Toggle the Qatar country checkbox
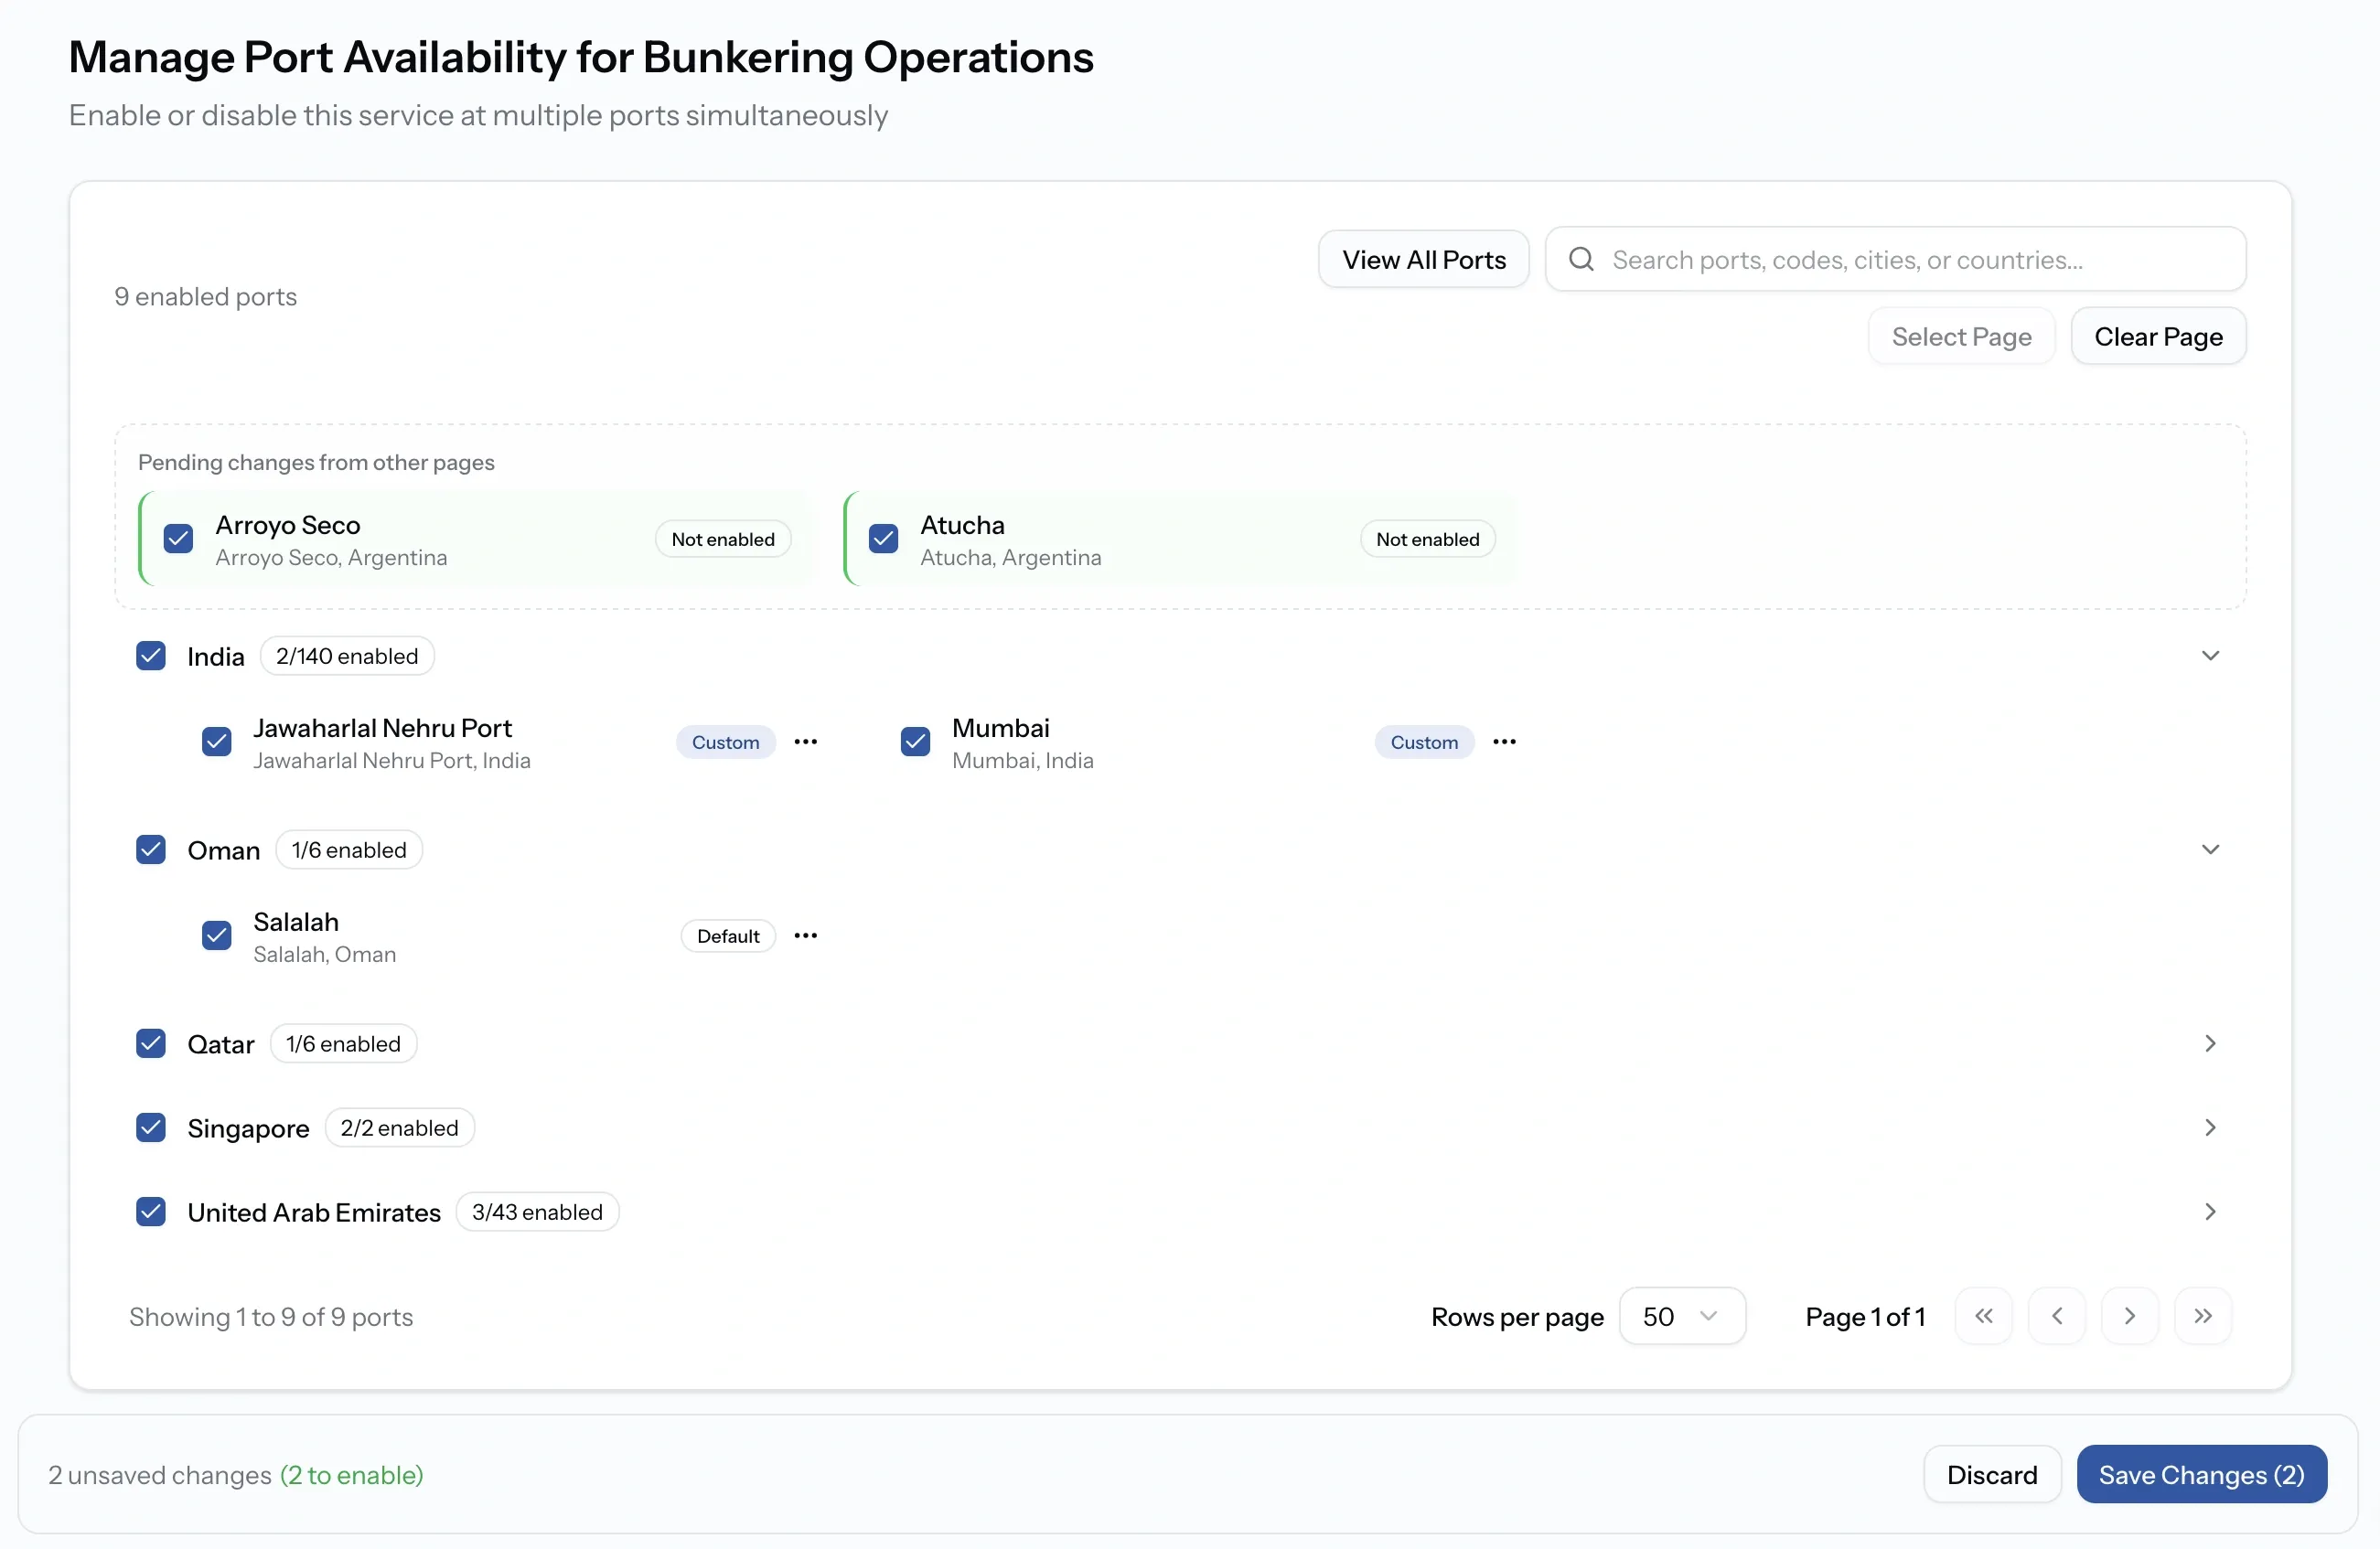The height and width of the screenshot is (1549, 2380). (x=150, y=1044)
